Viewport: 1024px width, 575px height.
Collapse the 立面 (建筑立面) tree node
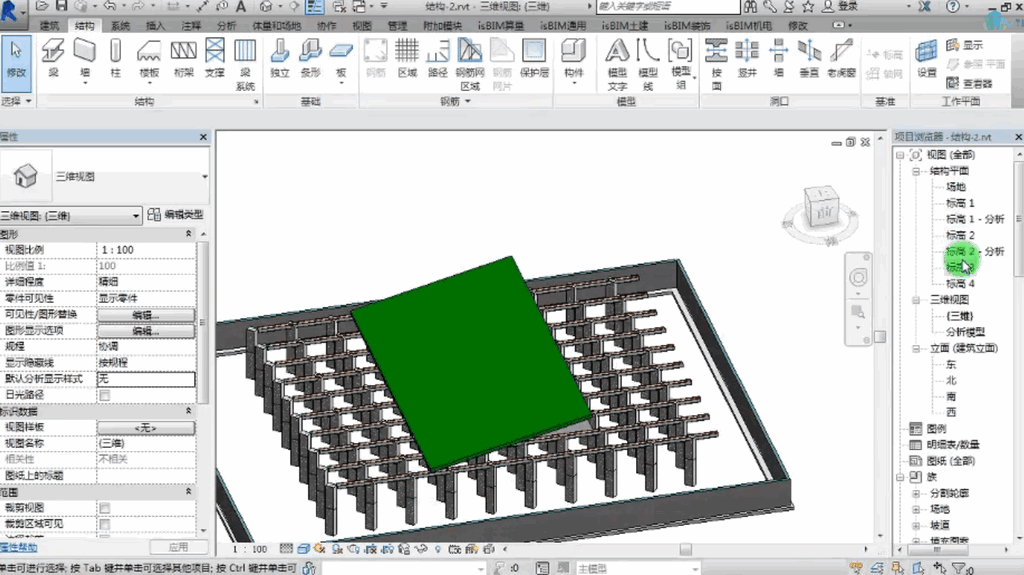click(x=916, y=348)
